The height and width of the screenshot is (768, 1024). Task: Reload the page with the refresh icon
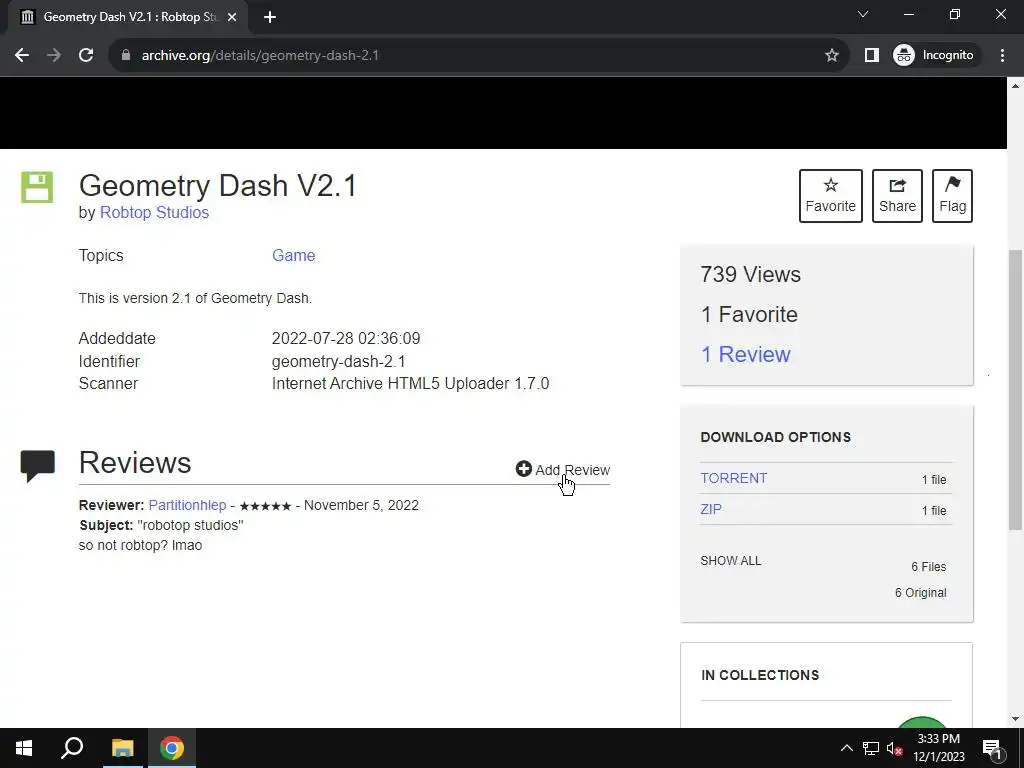86,56
